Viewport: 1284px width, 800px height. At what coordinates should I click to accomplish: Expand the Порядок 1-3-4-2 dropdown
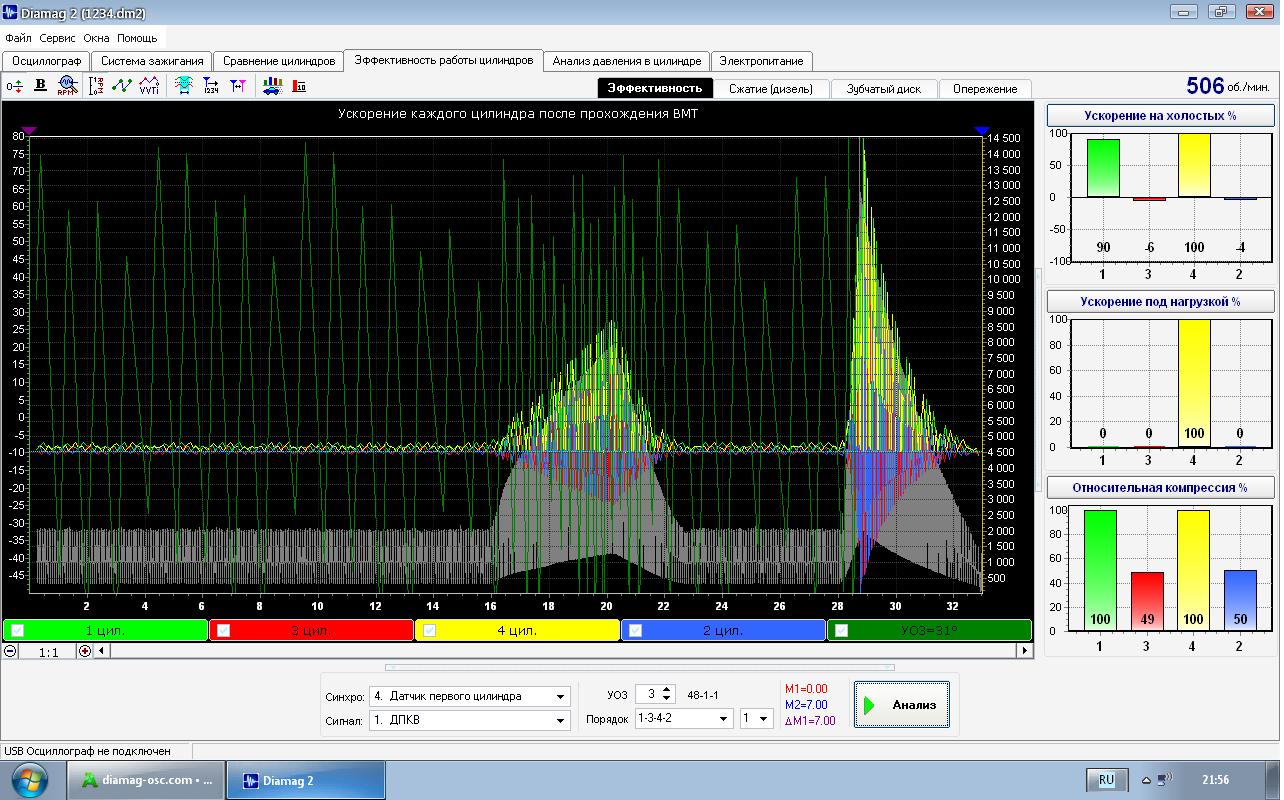pyautogui.click(x=723, y=719)
